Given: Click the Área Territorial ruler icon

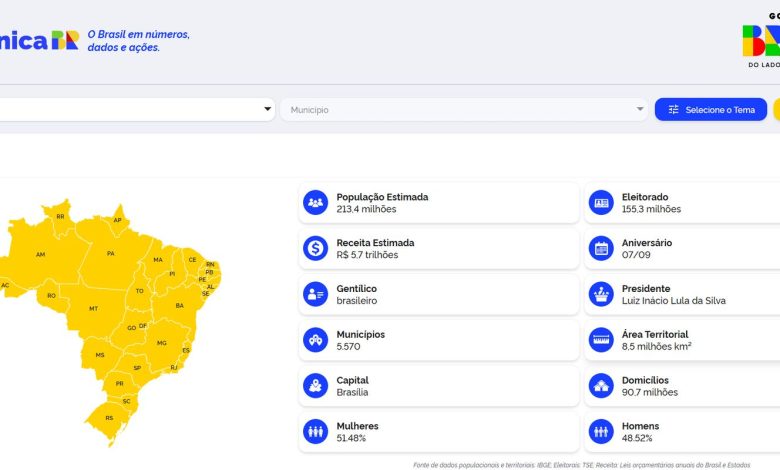Looking at the screenshot, I should [x=601, y=340].
